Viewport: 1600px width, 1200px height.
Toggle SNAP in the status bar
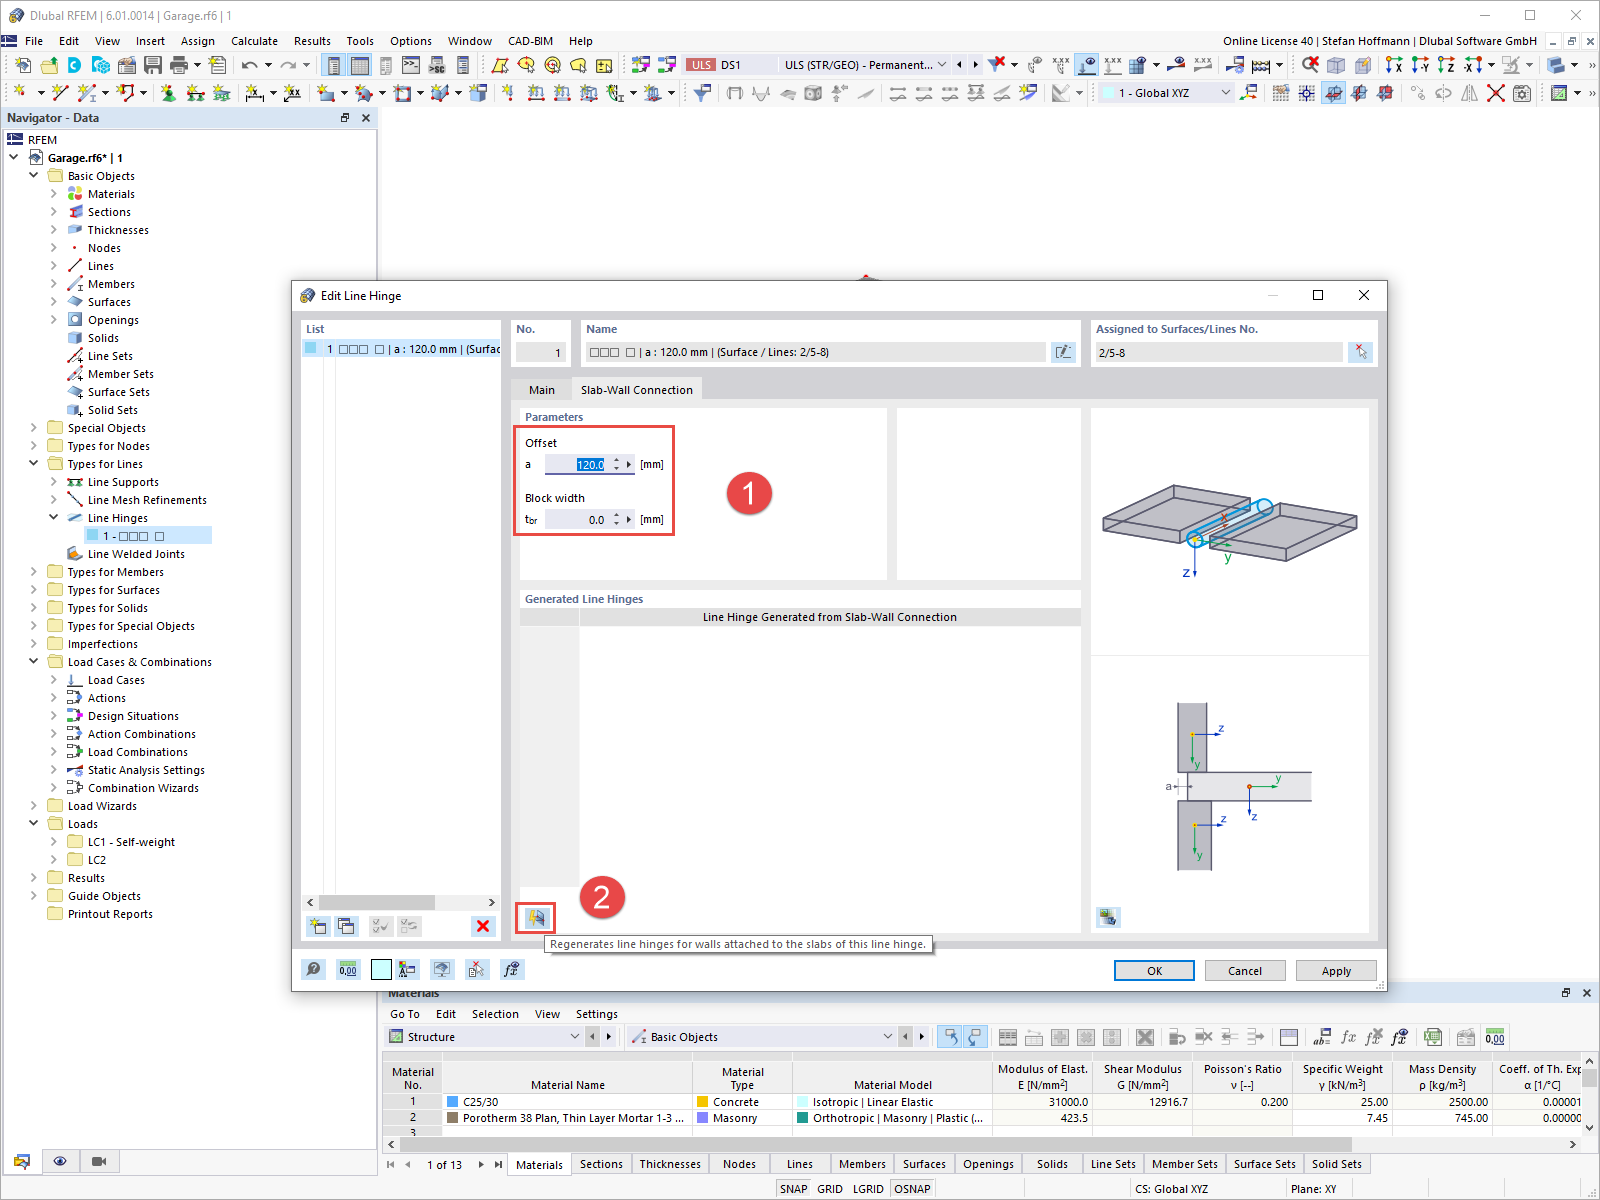pos(793,1189)
